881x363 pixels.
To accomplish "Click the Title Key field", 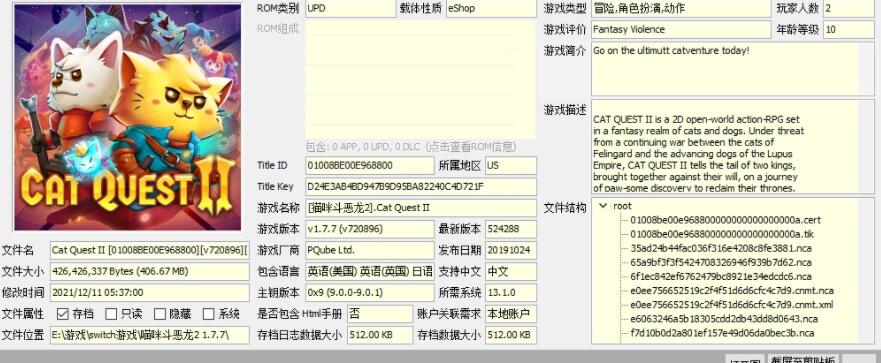I will coord(421,187).
